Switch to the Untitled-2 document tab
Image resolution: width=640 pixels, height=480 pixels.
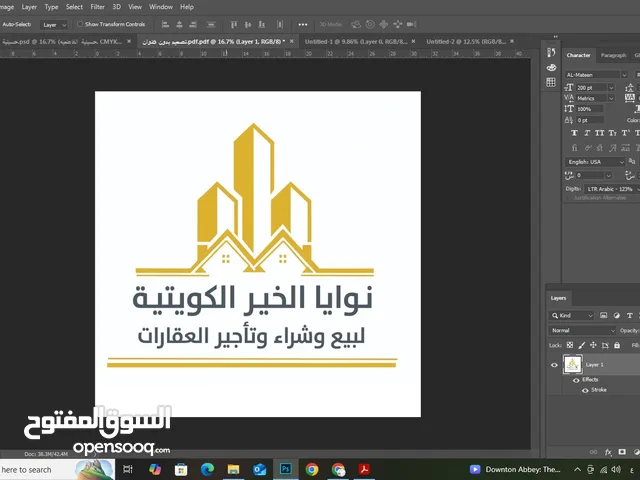tap(466, 42)
